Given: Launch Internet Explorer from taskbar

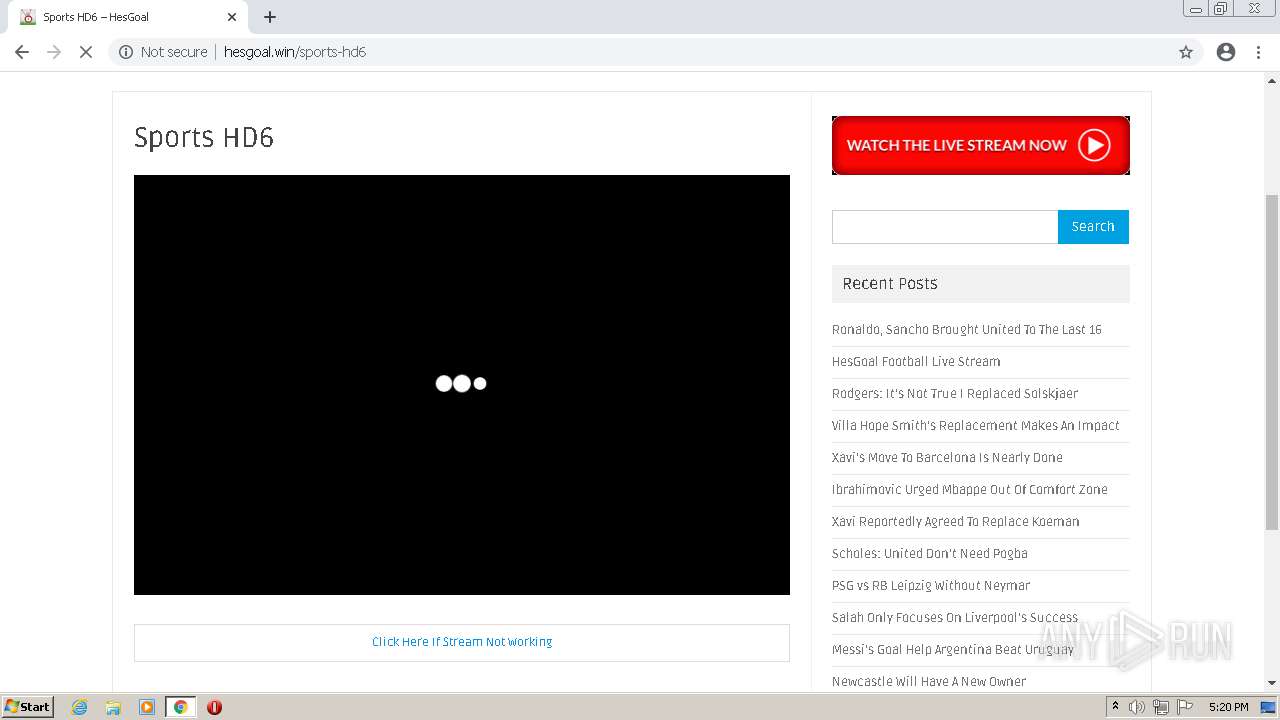Looking at the screenshot, I should [x=80, y=707].
